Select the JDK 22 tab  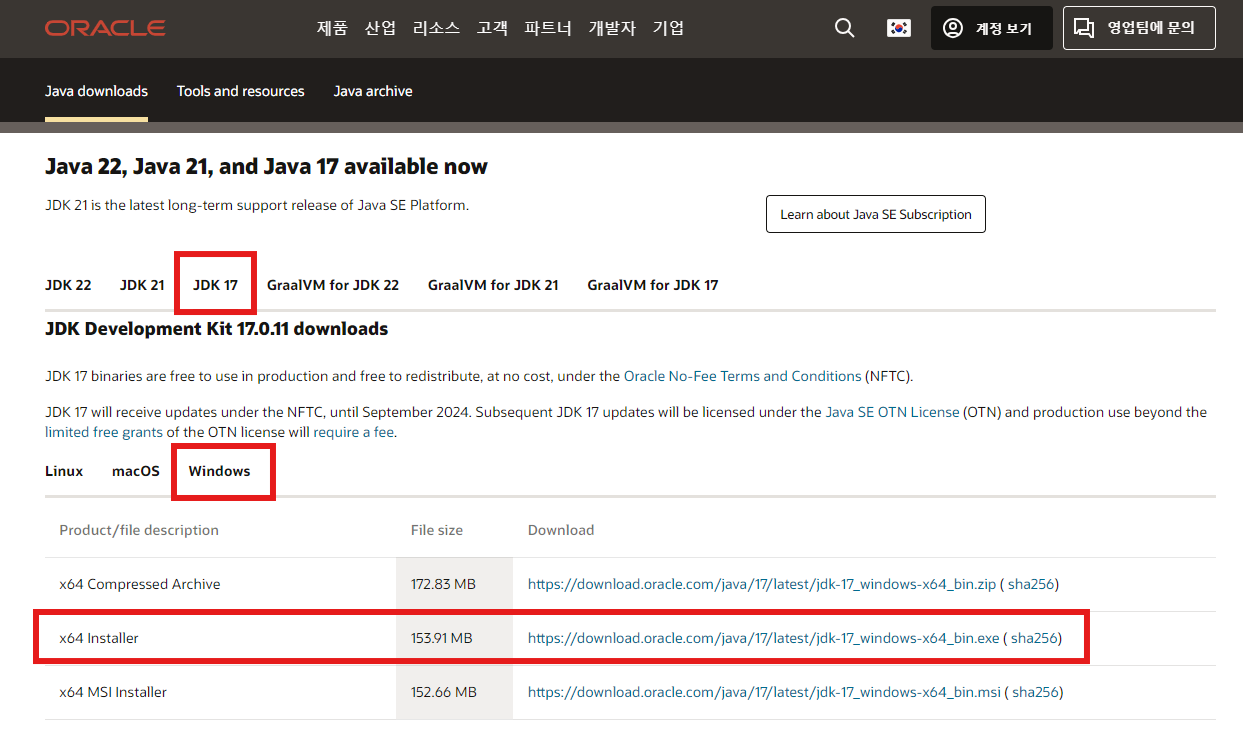[68, 285]
